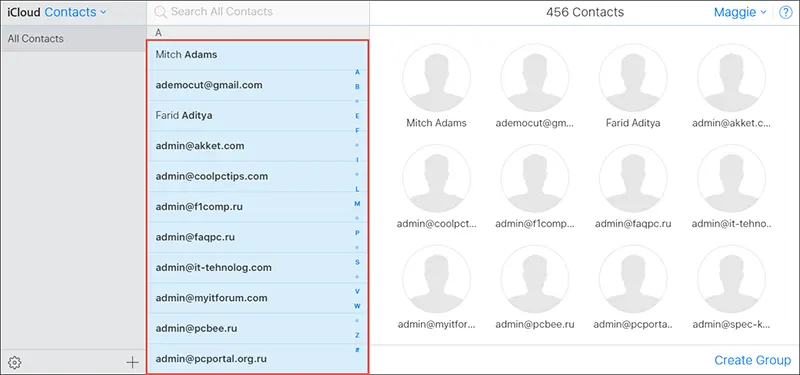Screen dimensions: 800x375
Task: Select Mitch Adams in contact list
Action: (257, 55)
